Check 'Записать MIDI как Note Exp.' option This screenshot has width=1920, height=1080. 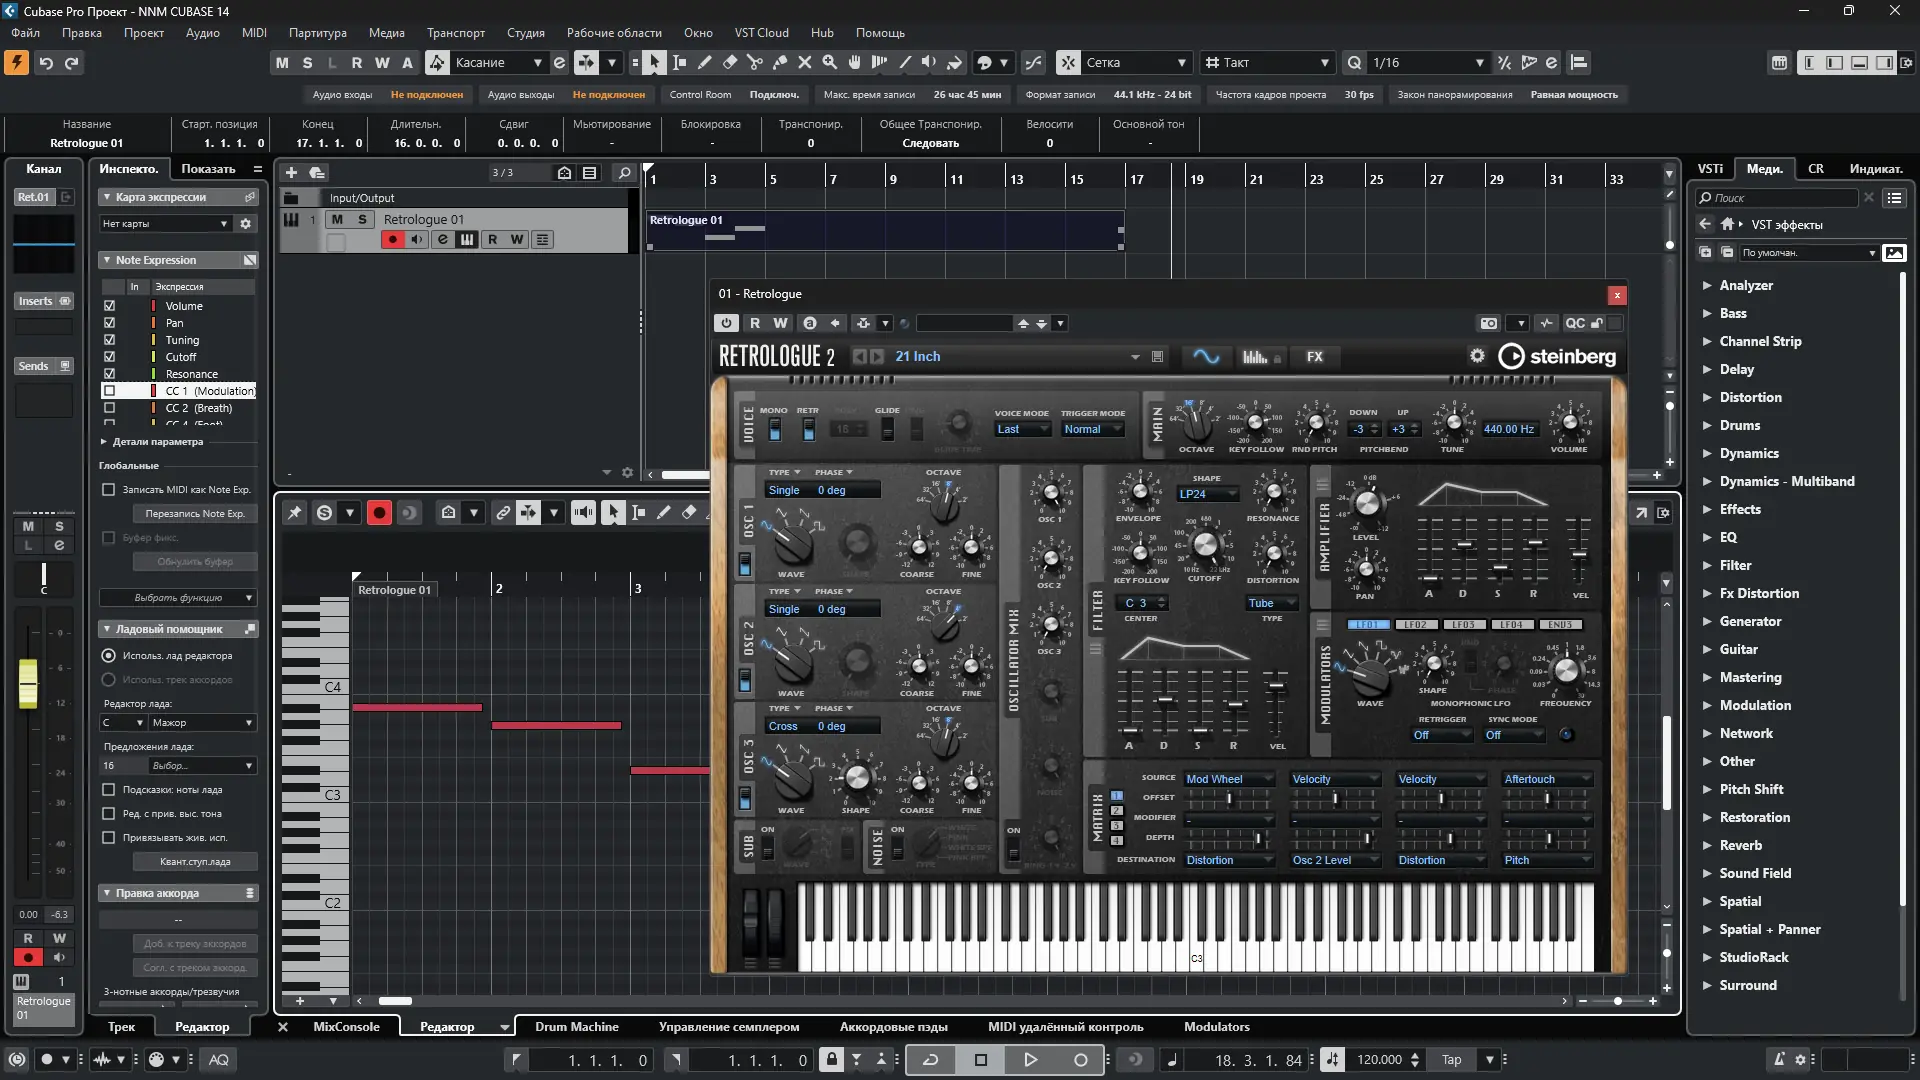(109, 490)
